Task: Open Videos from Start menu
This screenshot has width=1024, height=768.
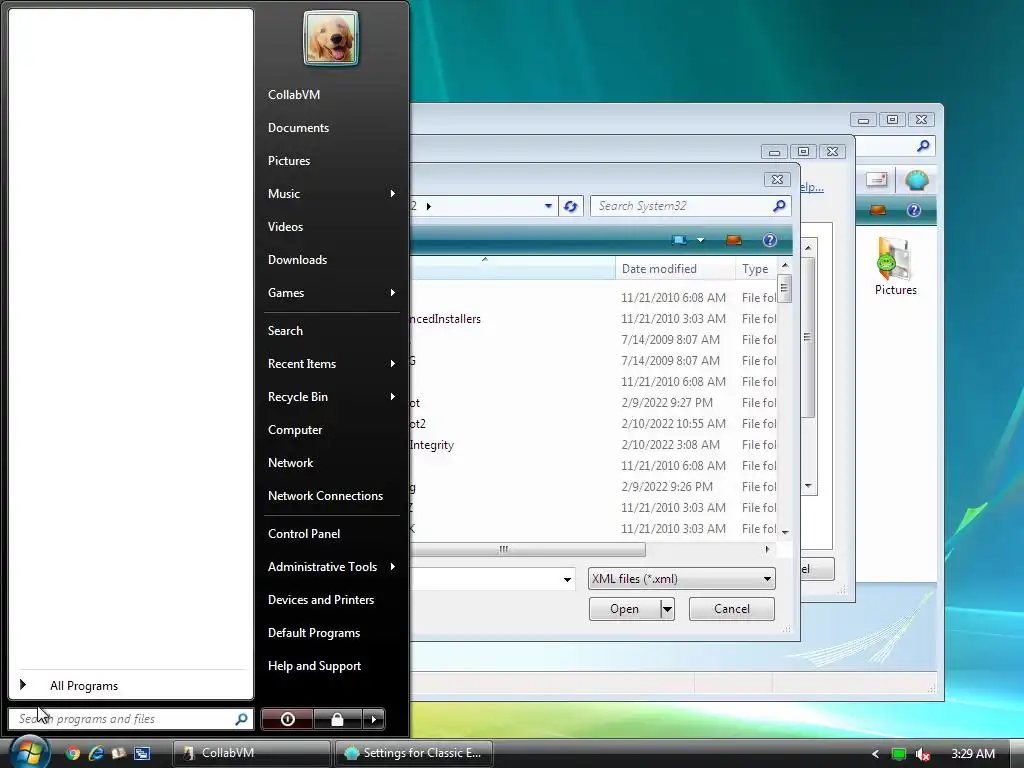Action: [285, 227]
